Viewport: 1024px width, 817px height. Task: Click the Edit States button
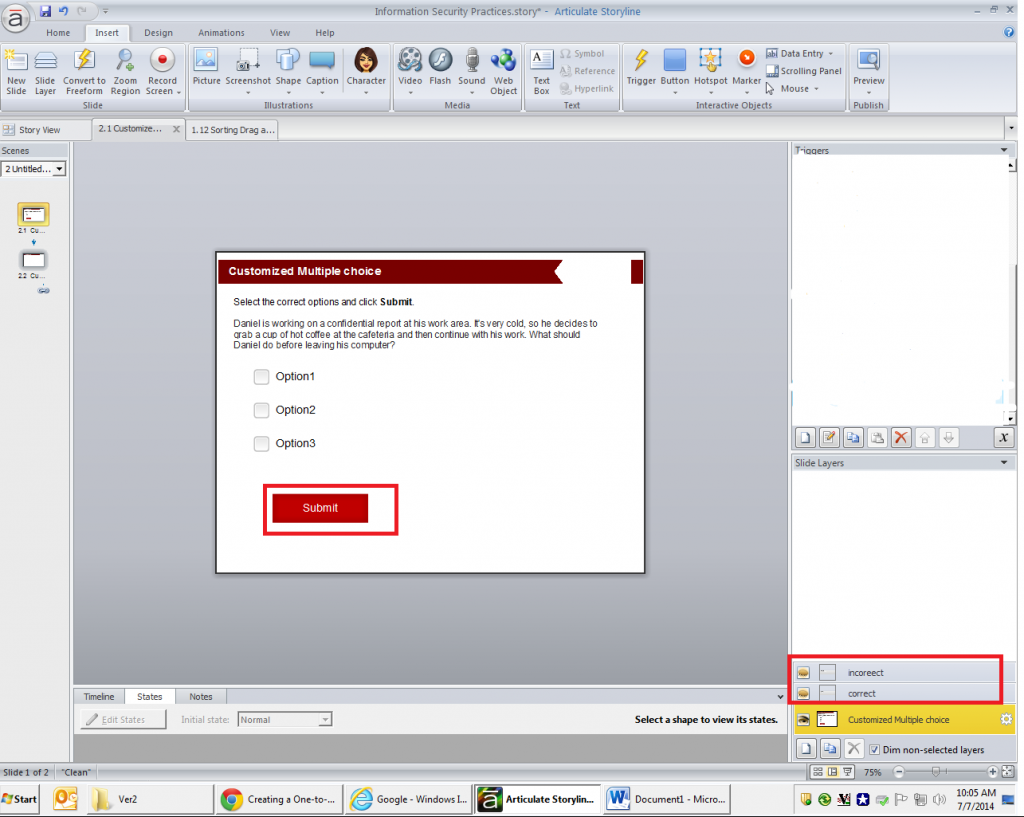coord(121,719)
